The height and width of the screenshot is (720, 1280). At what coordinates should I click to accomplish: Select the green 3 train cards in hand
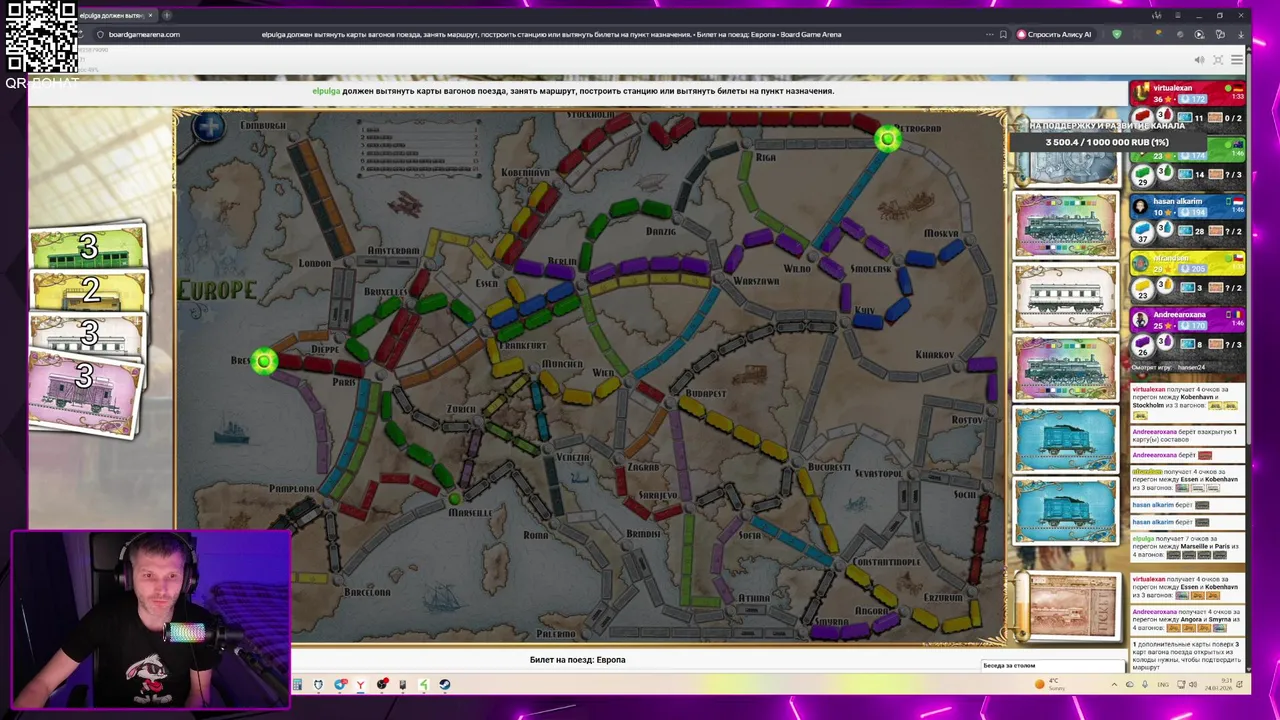[88, 247]
